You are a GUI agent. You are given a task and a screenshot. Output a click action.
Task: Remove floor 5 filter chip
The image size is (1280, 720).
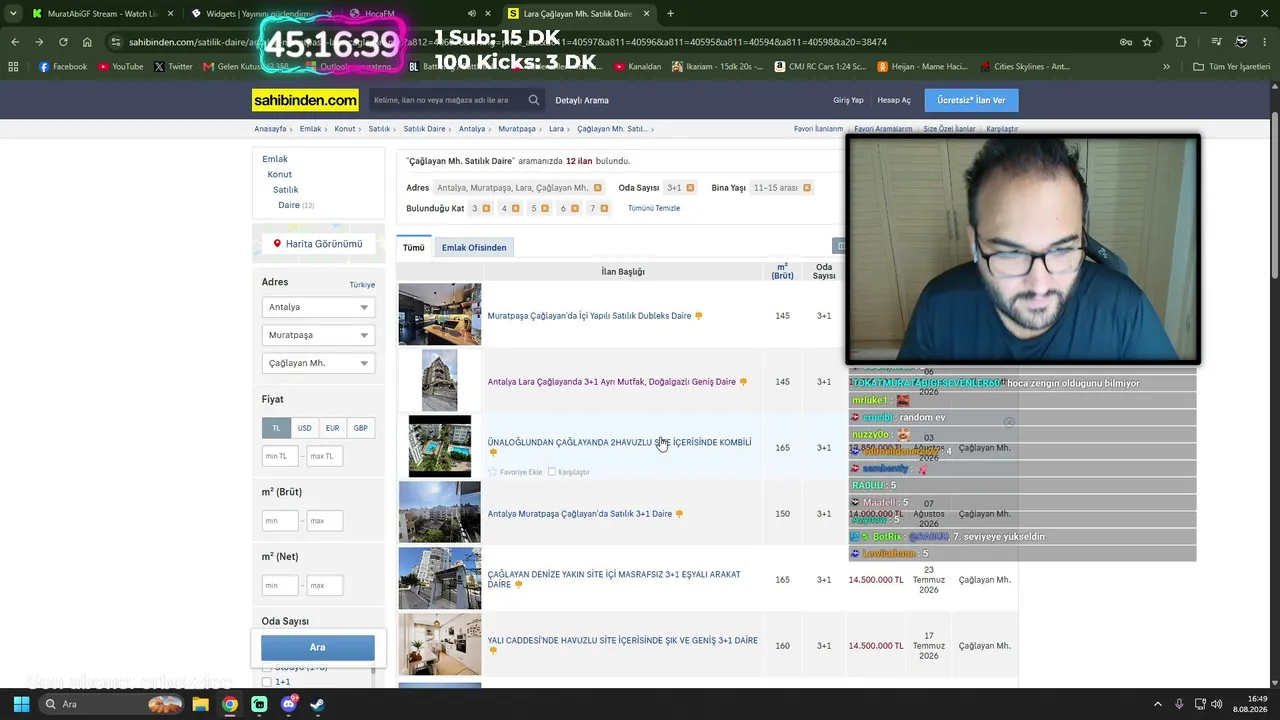pos(545,209)
